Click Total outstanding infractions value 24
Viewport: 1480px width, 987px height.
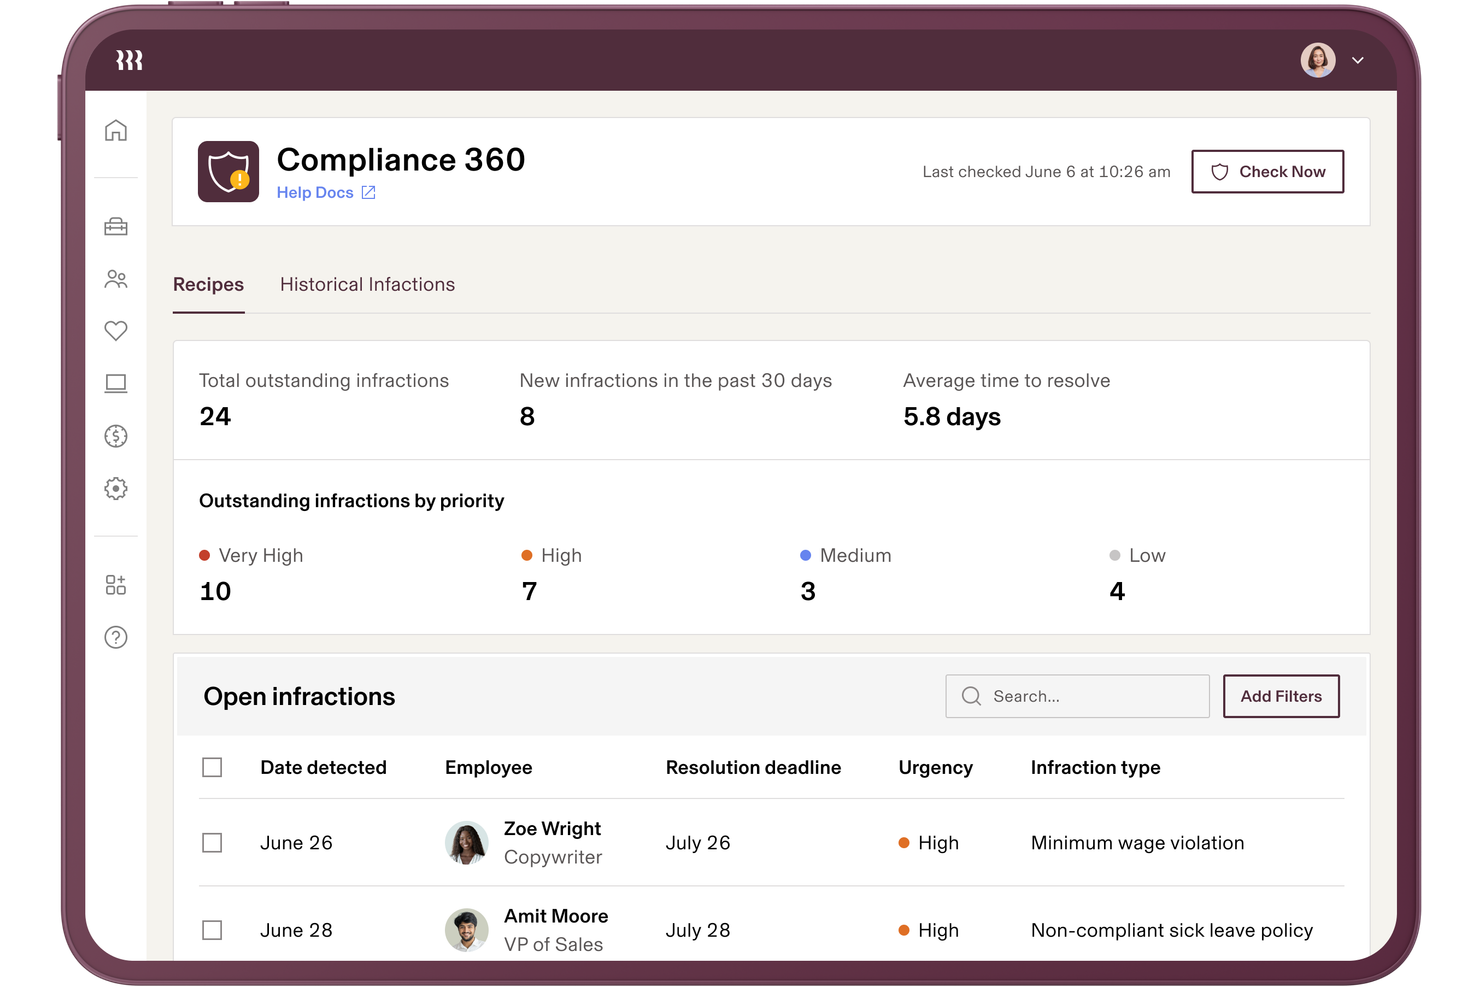point(215,417)
